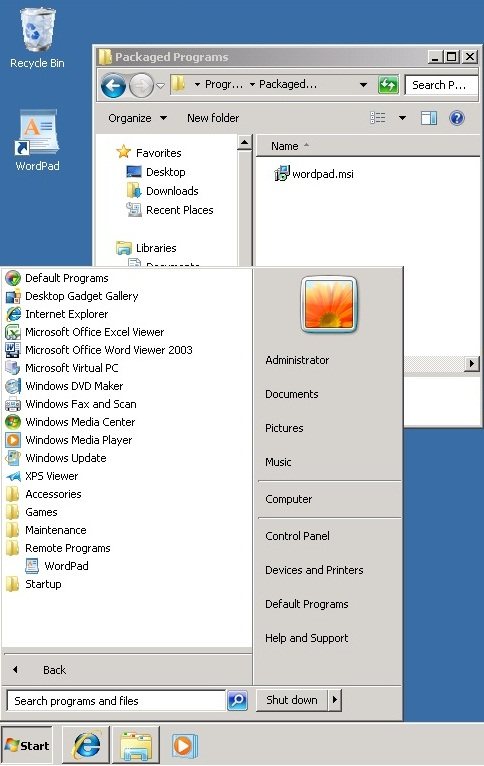Open Default Programs in the right pane
The width and height of the screenshot is (484, 766).
point(307,604)
